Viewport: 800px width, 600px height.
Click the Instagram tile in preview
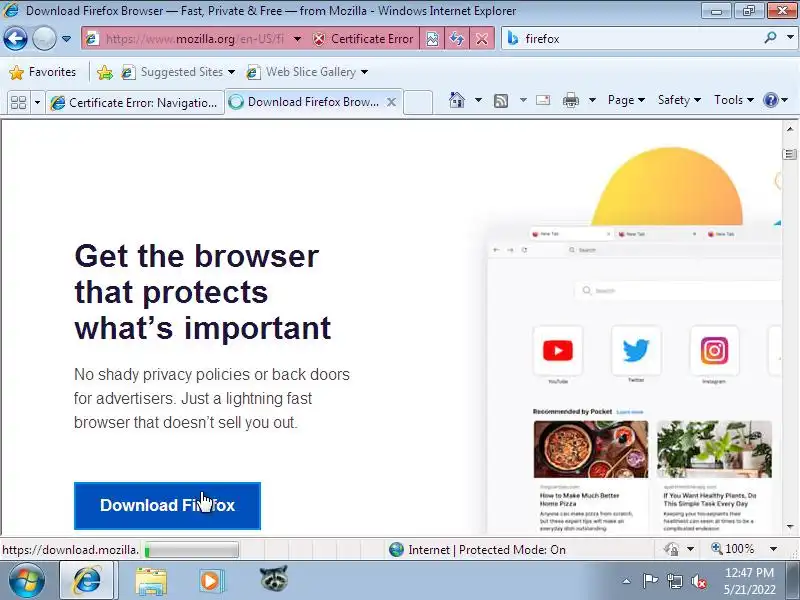pos(714,351)
